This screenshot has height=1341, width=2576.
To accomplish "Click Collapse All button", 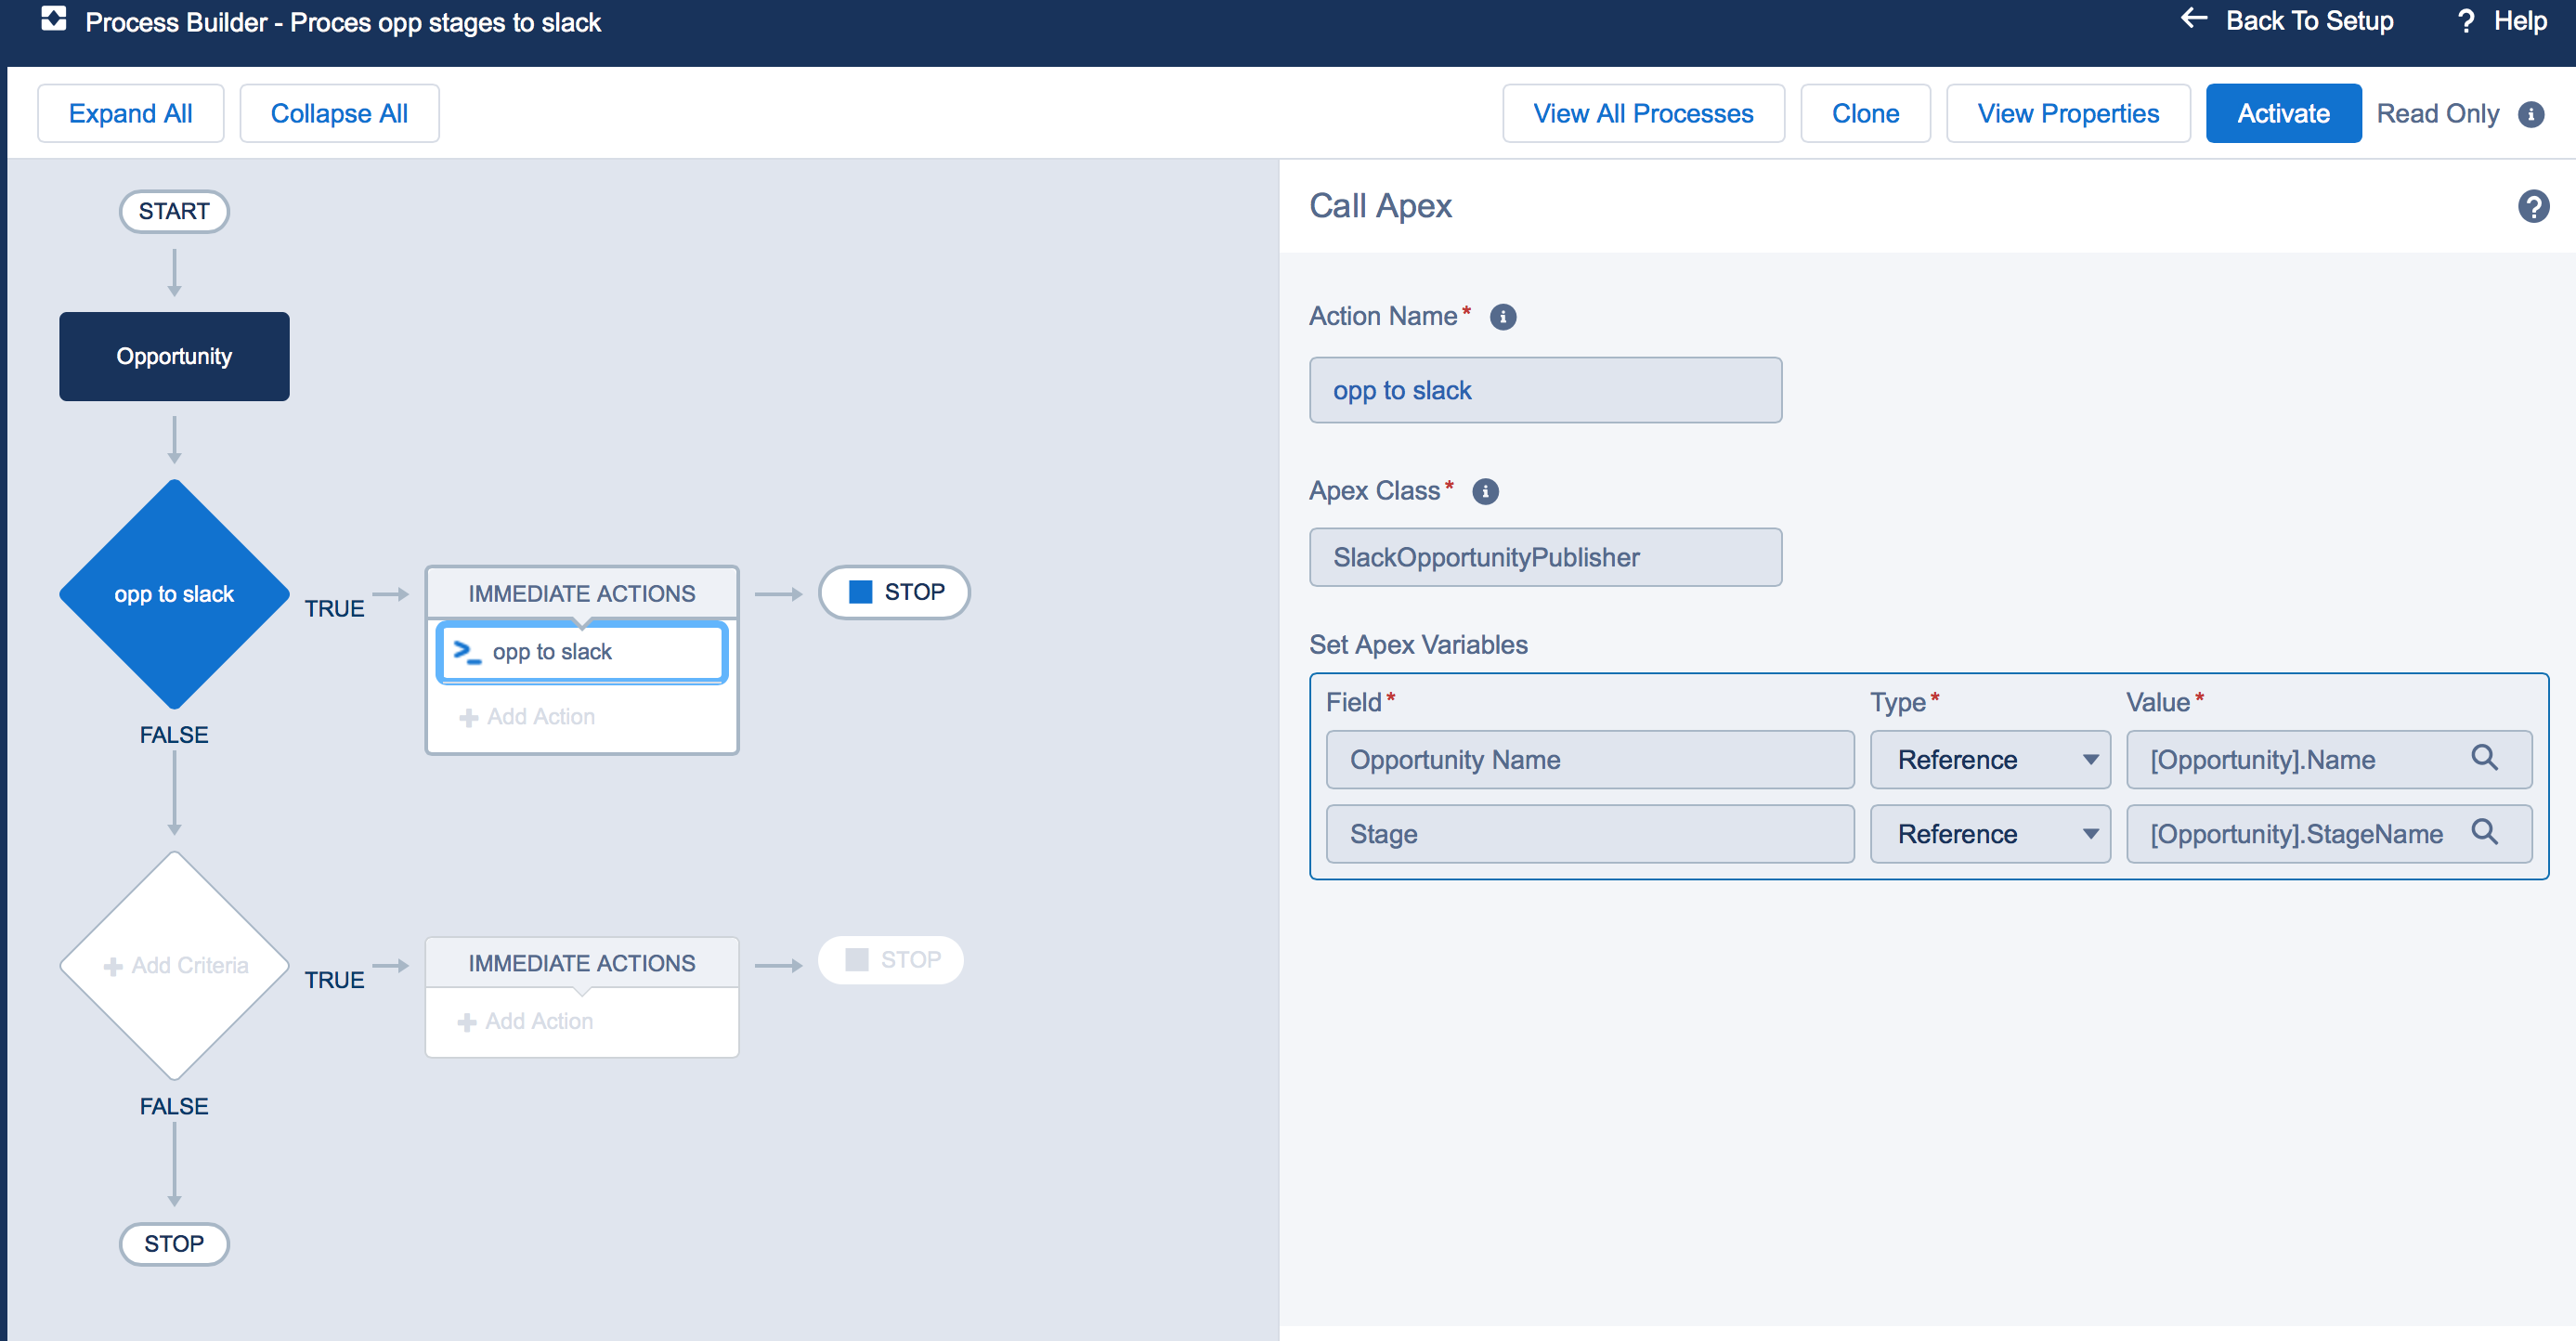I will tap(339, 114).
